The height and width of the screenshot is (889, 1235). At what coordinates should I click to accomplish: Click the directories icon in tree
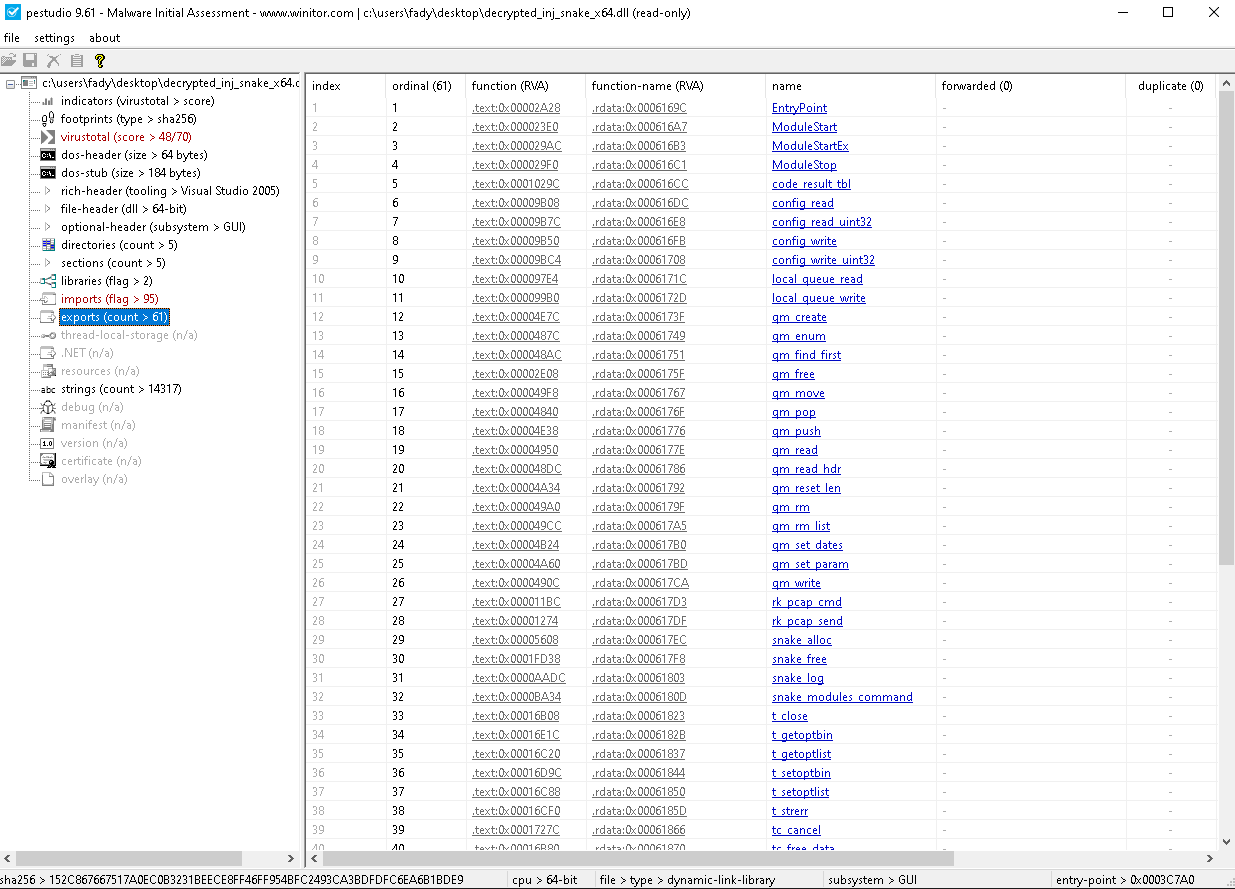point(47,245)
